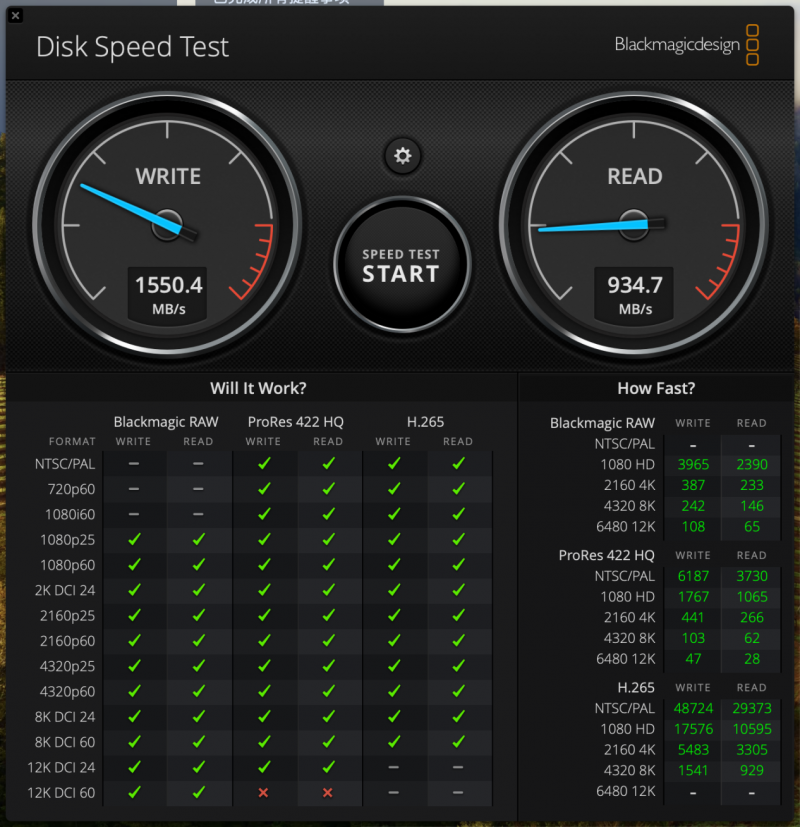800x827 pixels.
Task: Close the Disk Speed Test window
Action: tap(15, 15)
